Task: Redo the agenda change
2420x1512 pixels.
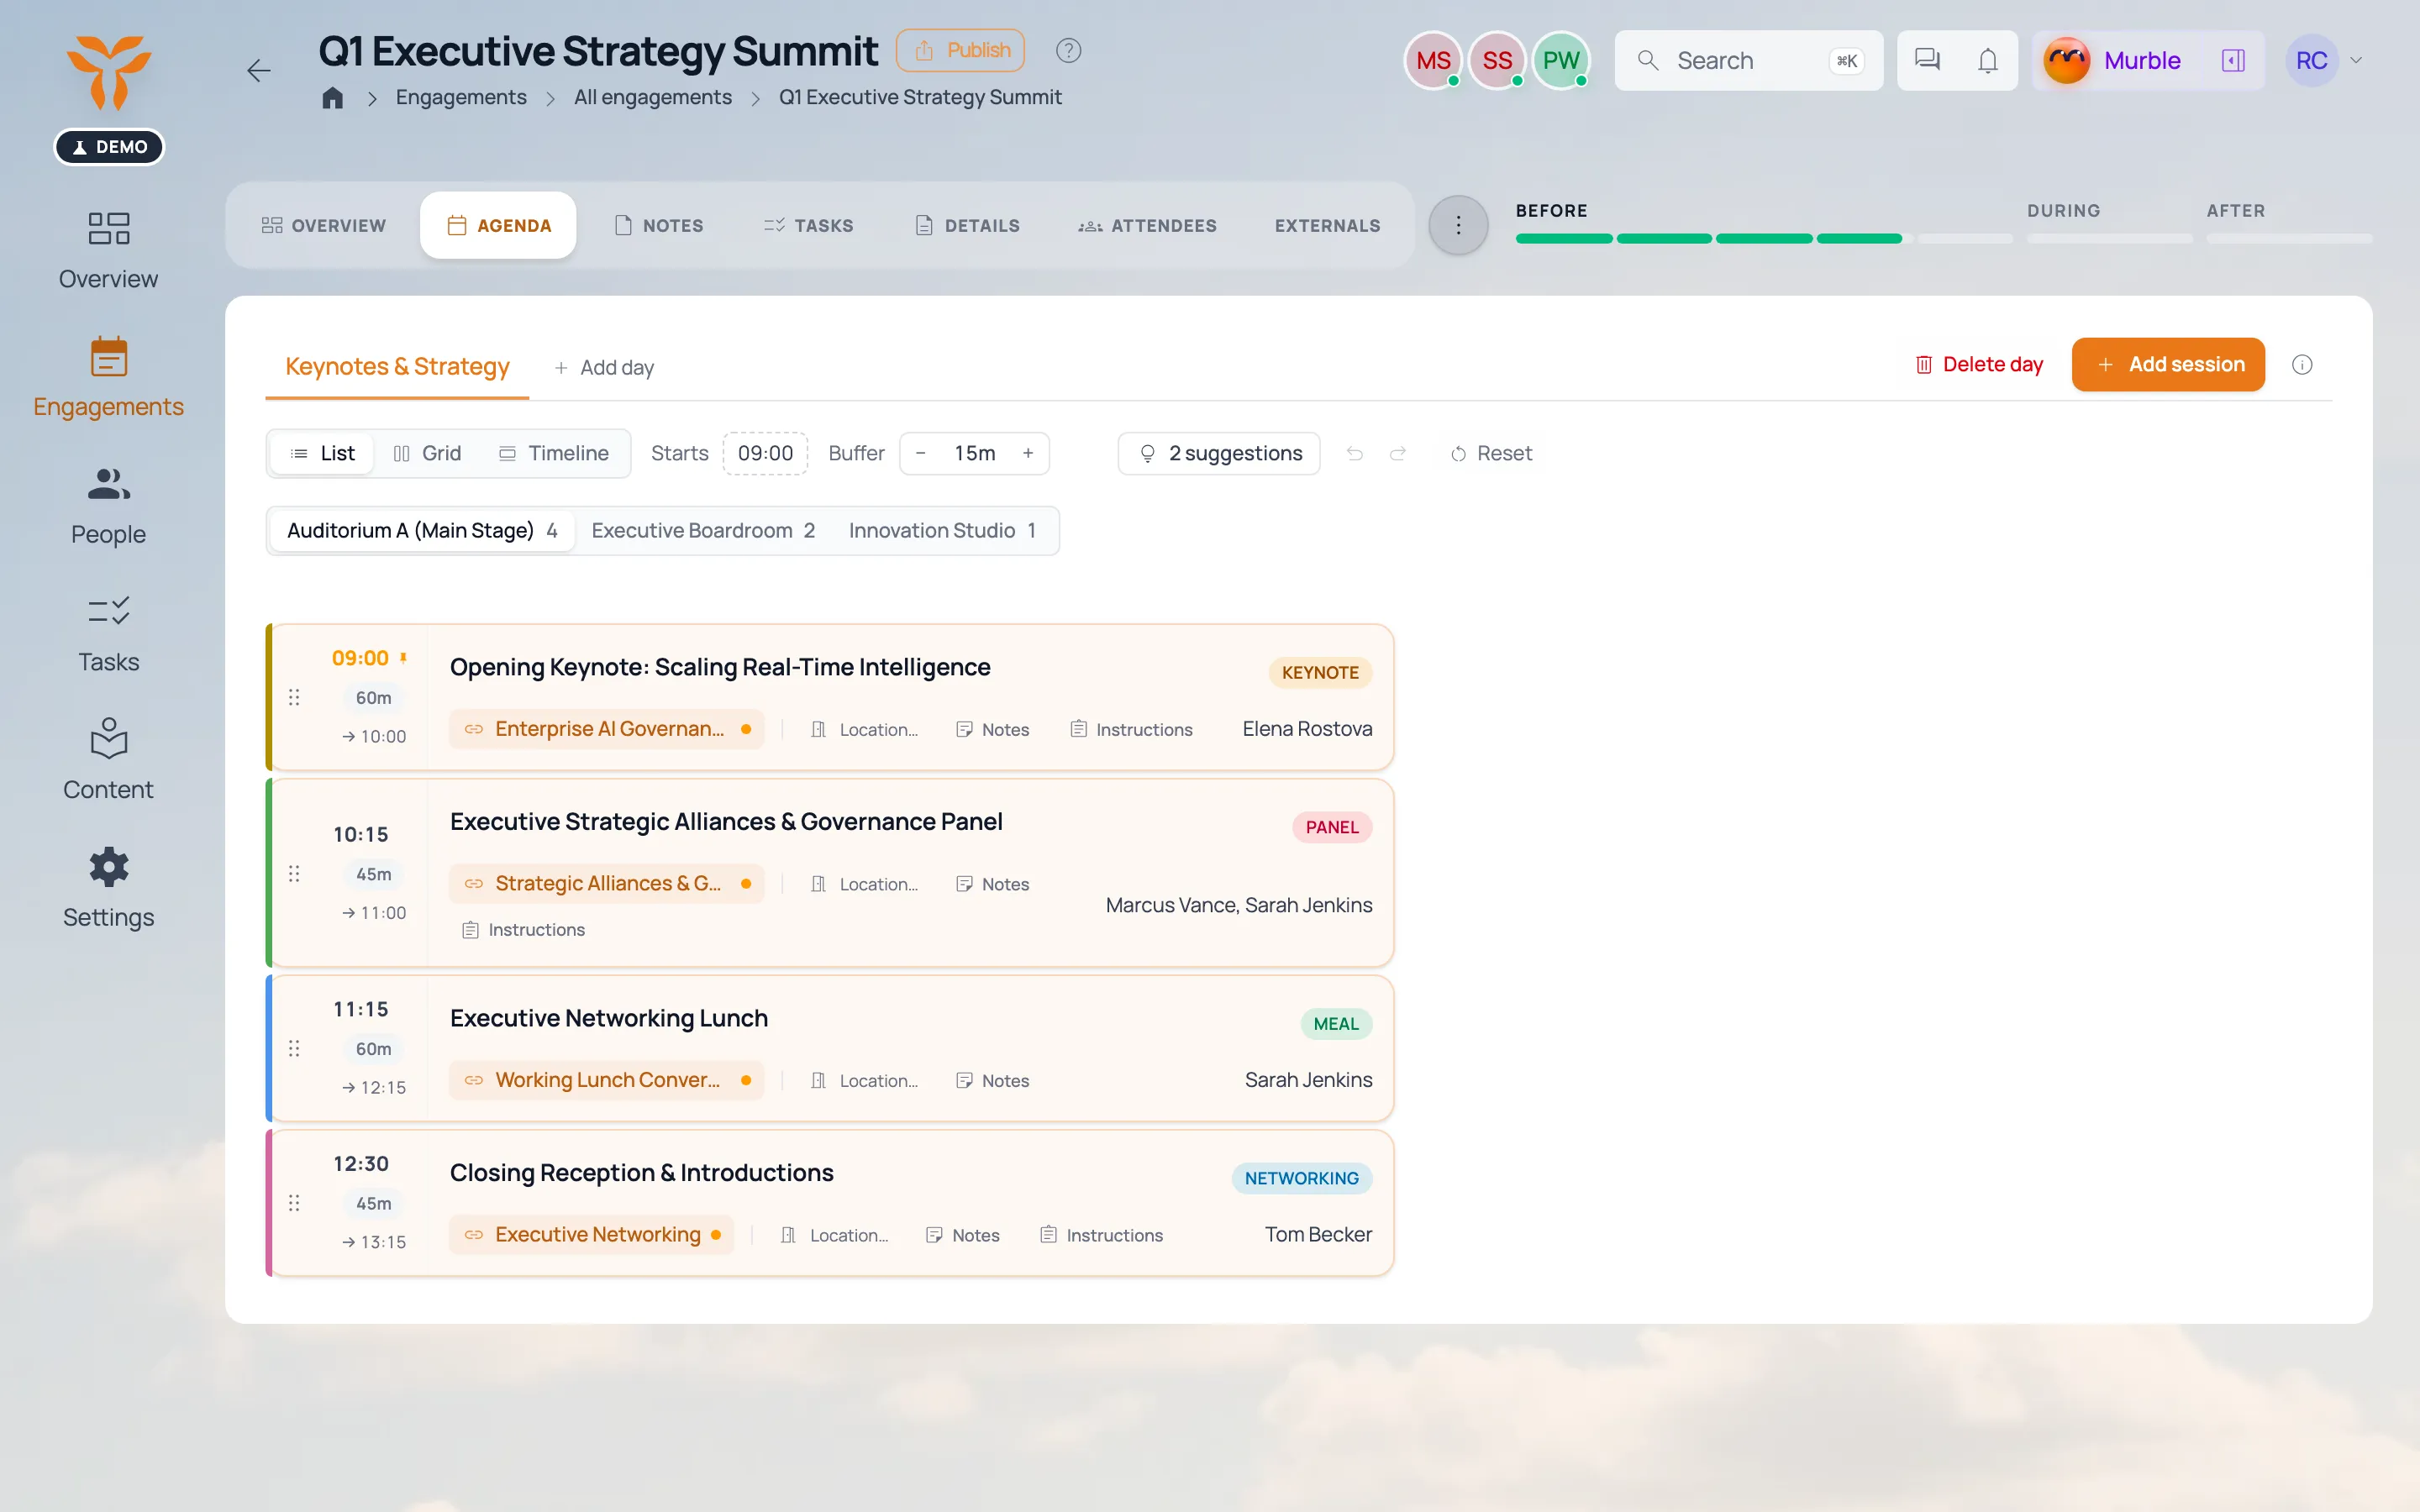Action: (1398, 454)
